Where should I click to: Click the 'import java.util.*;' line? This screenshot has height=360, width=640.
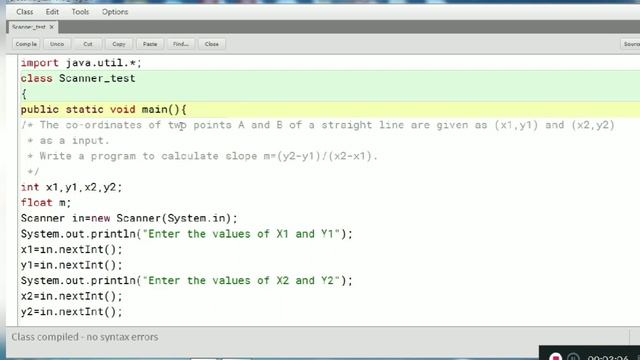coord(81,63)
